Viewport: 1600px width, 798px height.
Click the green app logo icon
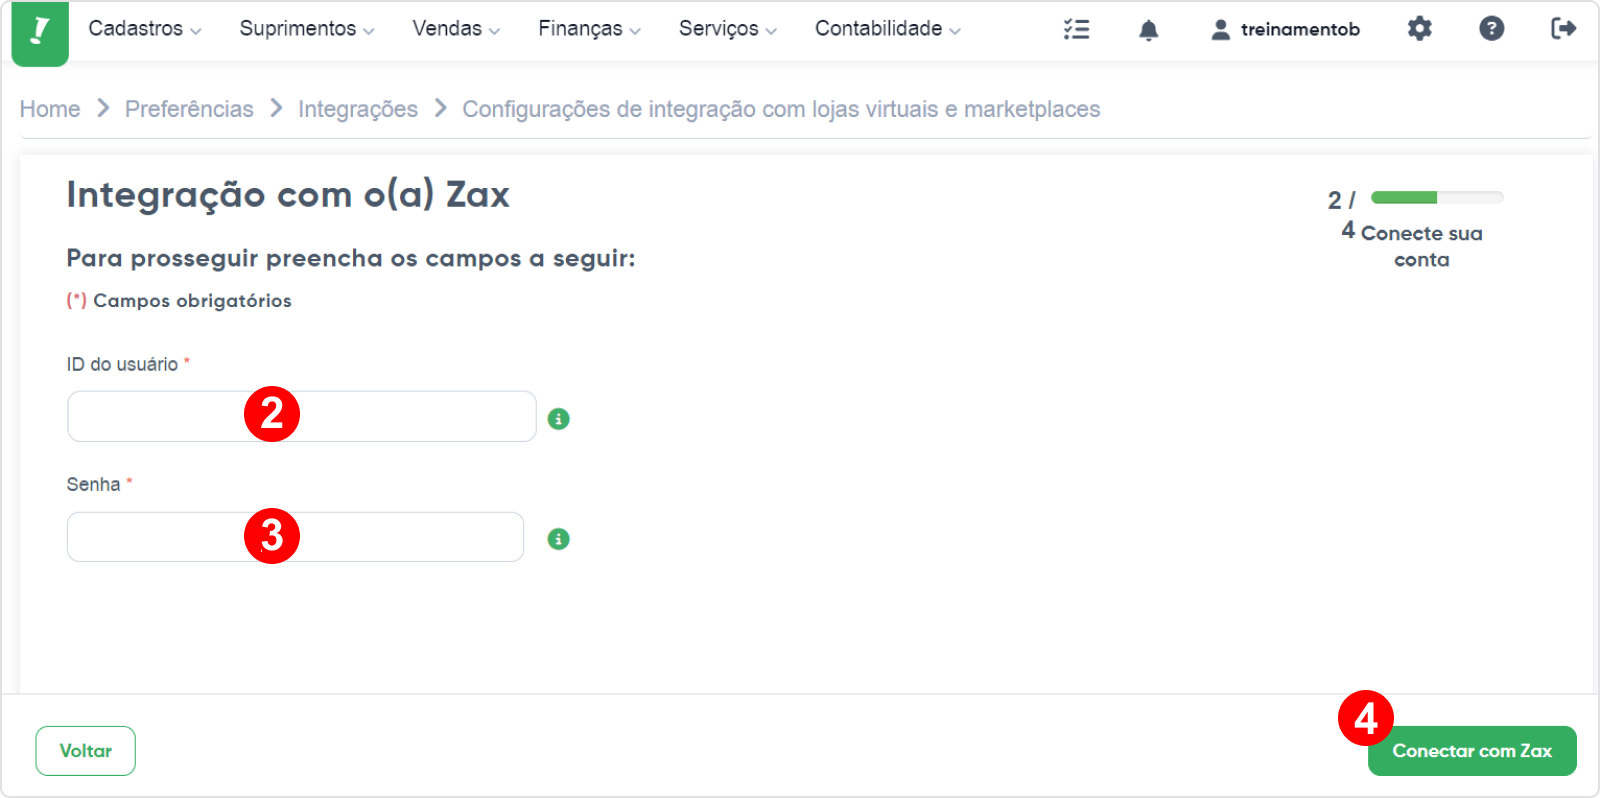pos(40,33)
